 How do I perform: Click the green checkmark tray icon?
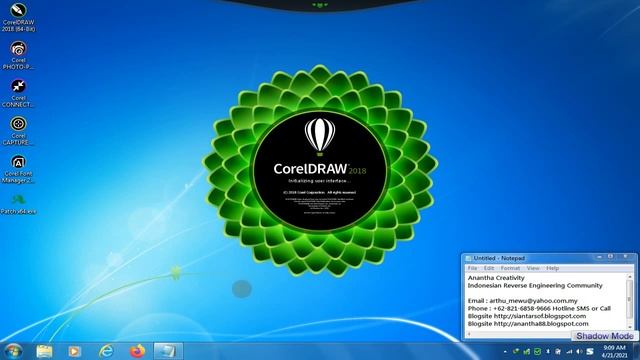tap(538, 351)
